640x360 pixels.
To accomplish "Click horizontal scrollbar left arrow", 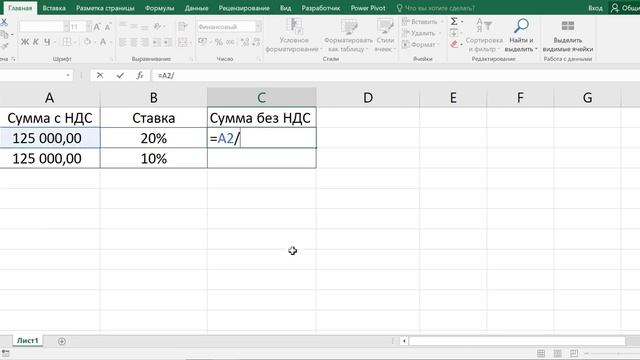I will click(x=404, y=341).
